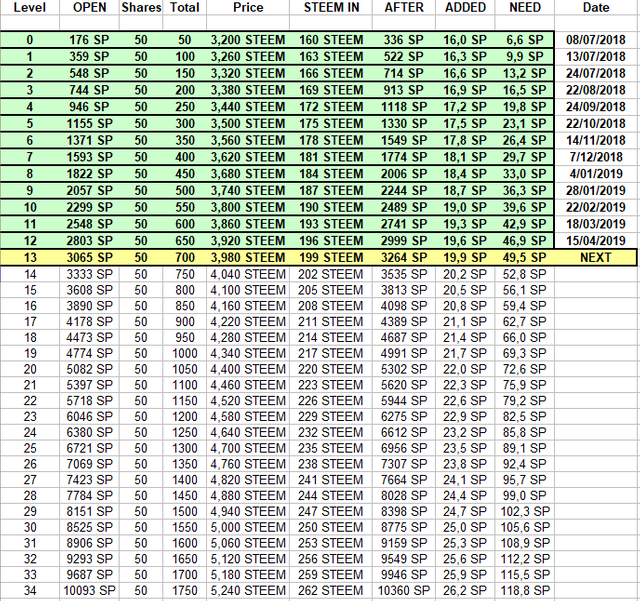Screen dimensions: 640x601
Task: Click date 08/07/2018
Action: pyautogui.click(x=596, y=40)
